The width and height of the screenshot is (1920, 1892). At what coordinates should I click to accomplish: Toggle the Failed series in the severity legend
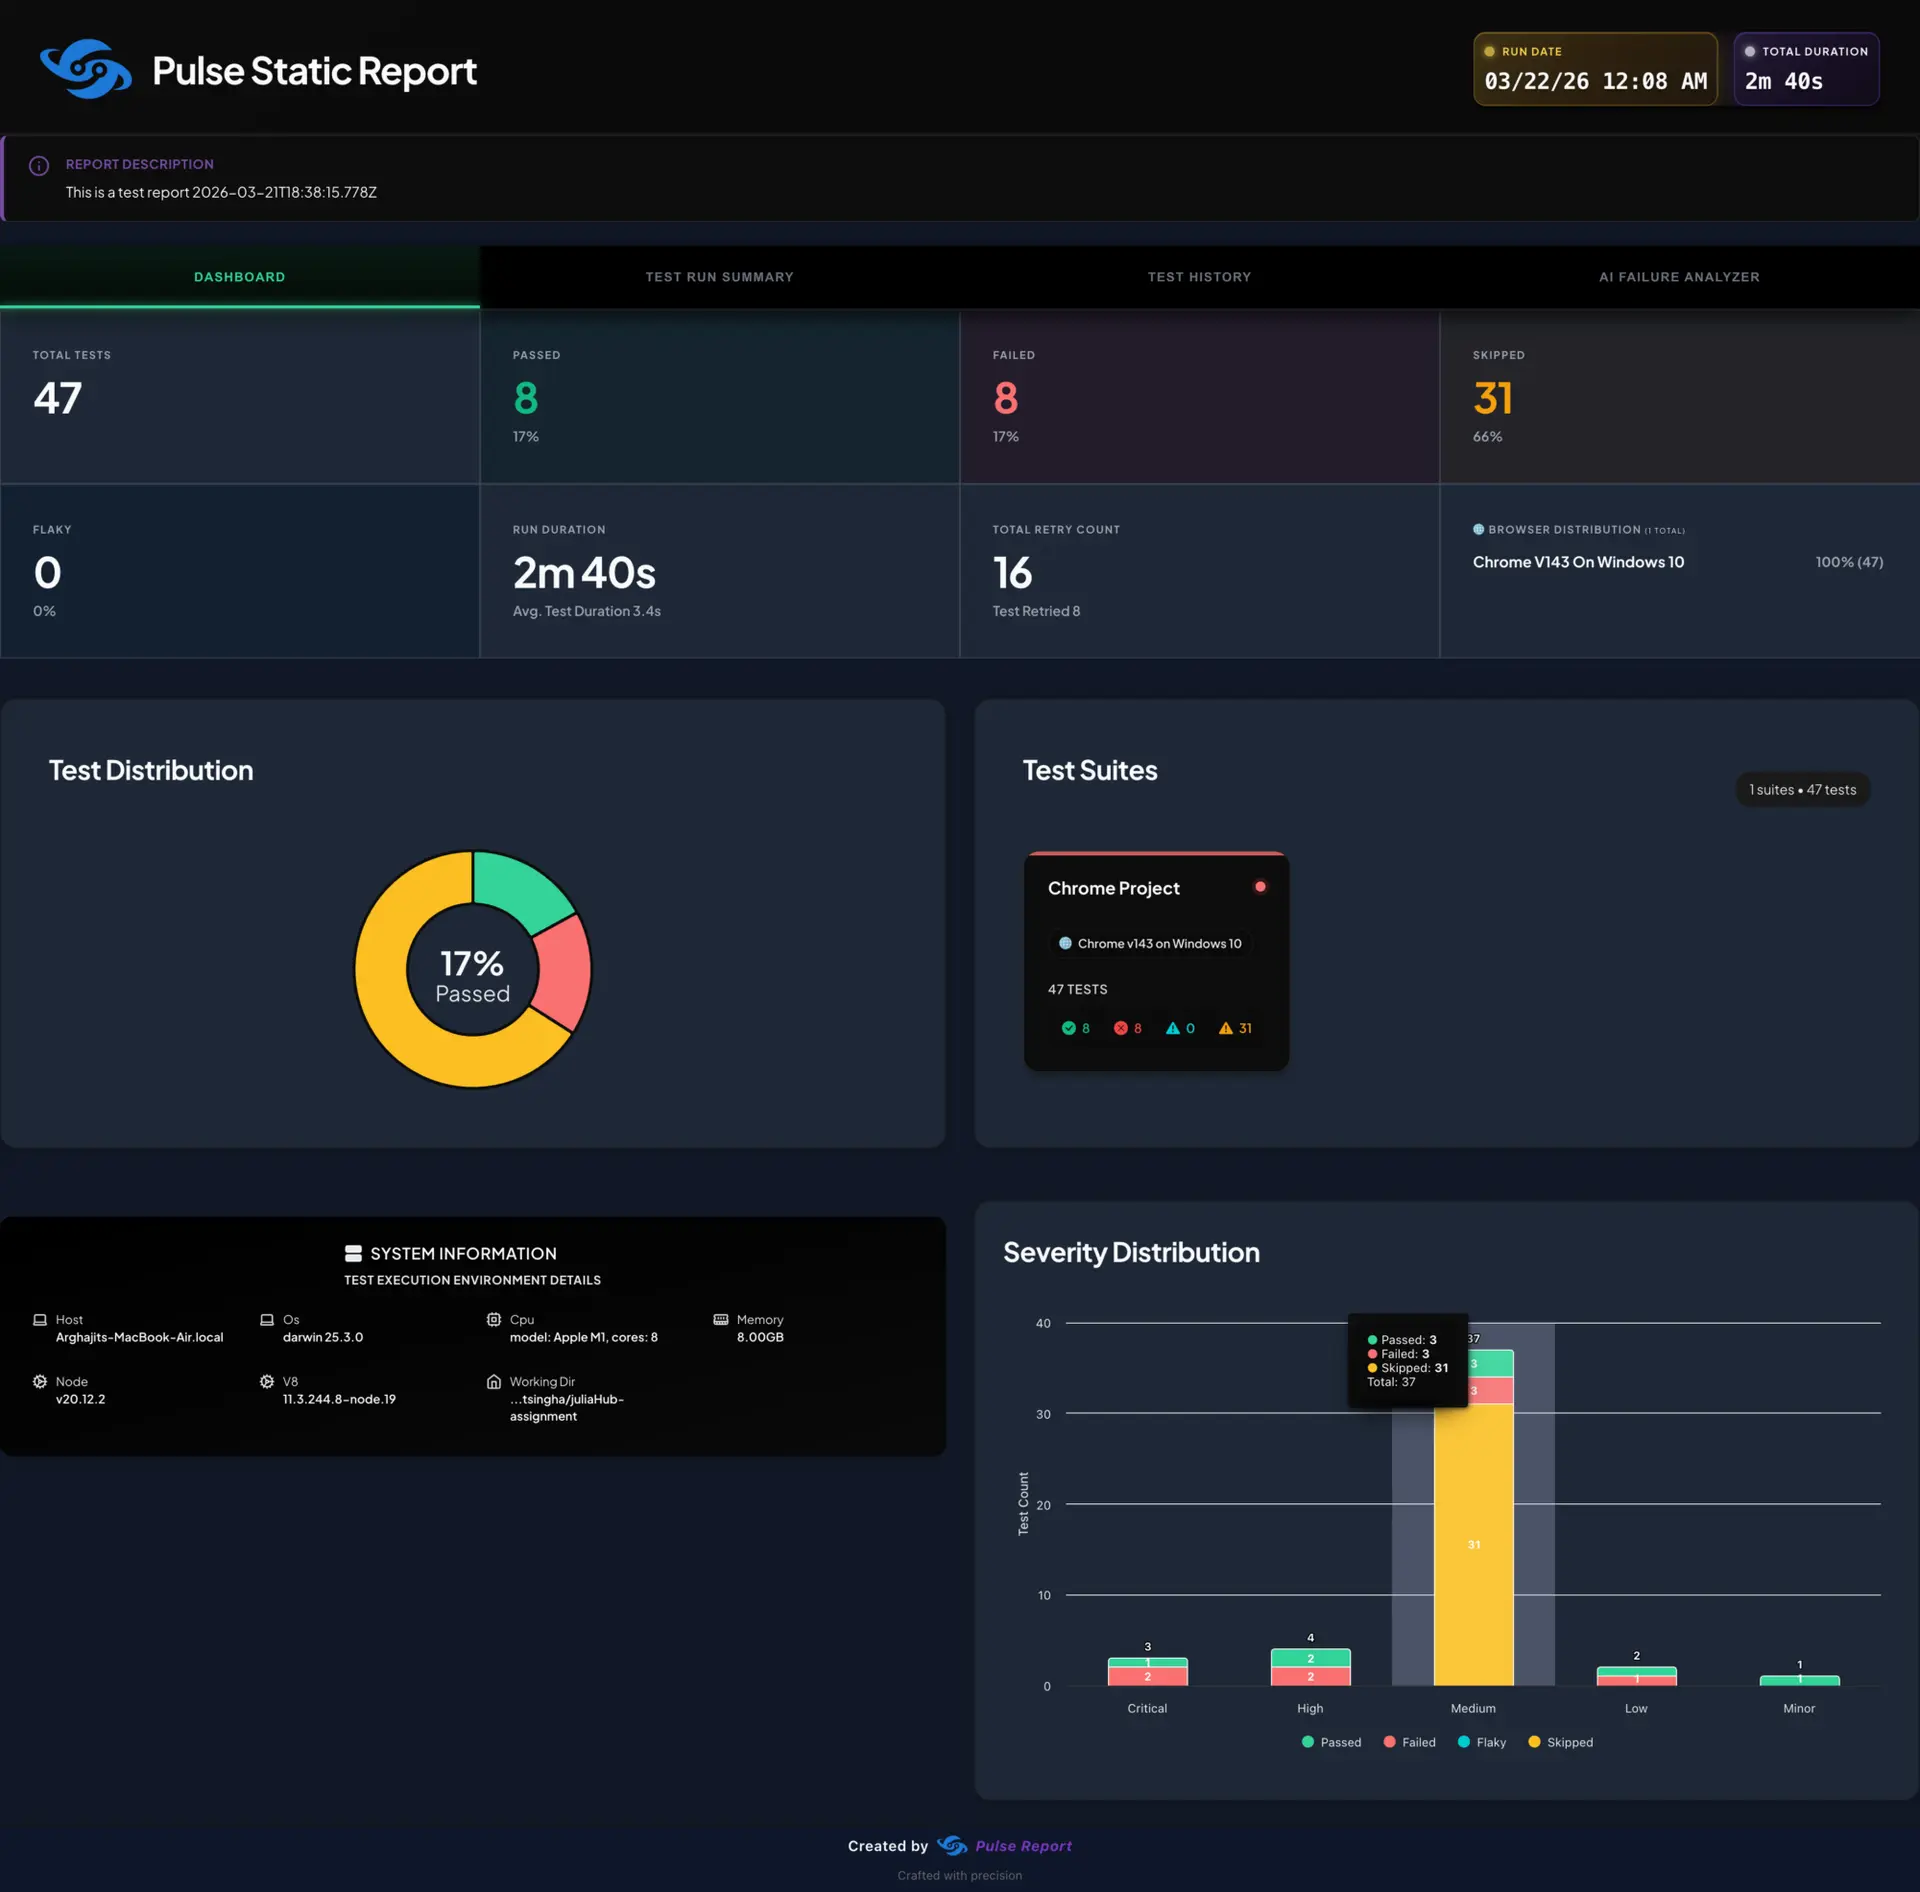pyautogui.click(x=1410, y=1742)
